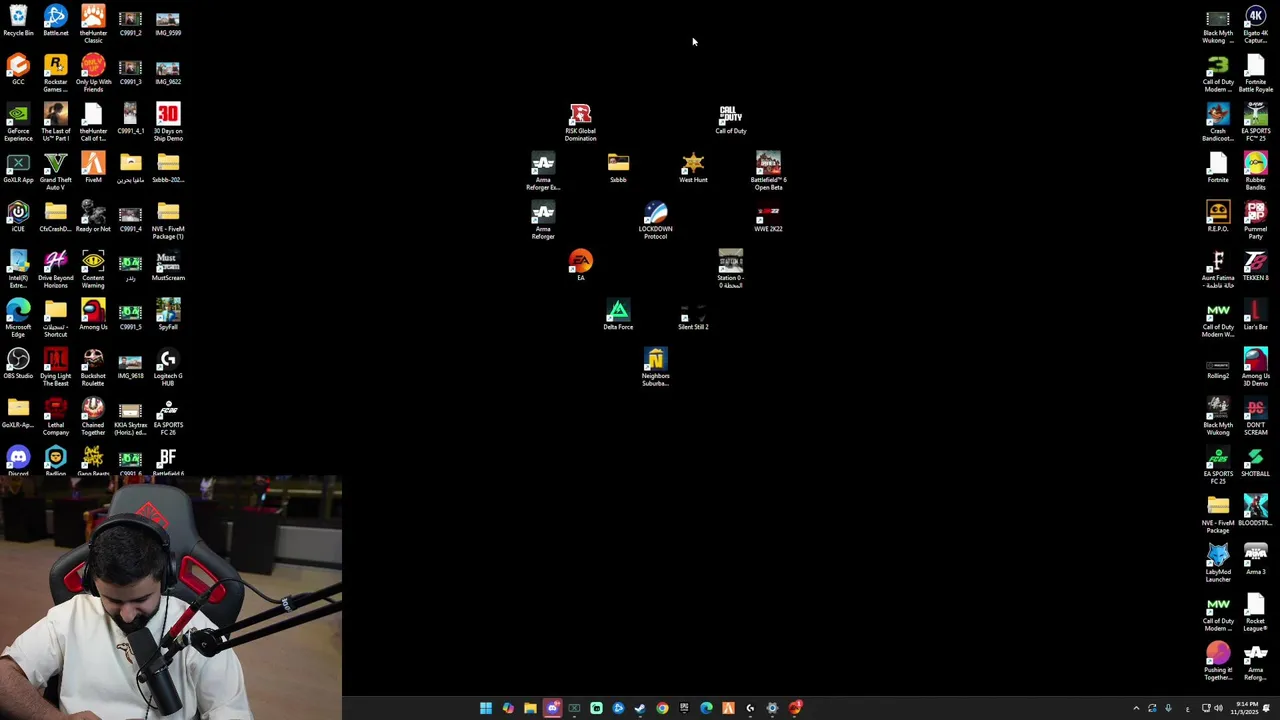This screenshot has height=720, width=1280.
Task: Select the Neighbors Suburban desktop icon
Action: pyautogui.click(x=656, y=368)
